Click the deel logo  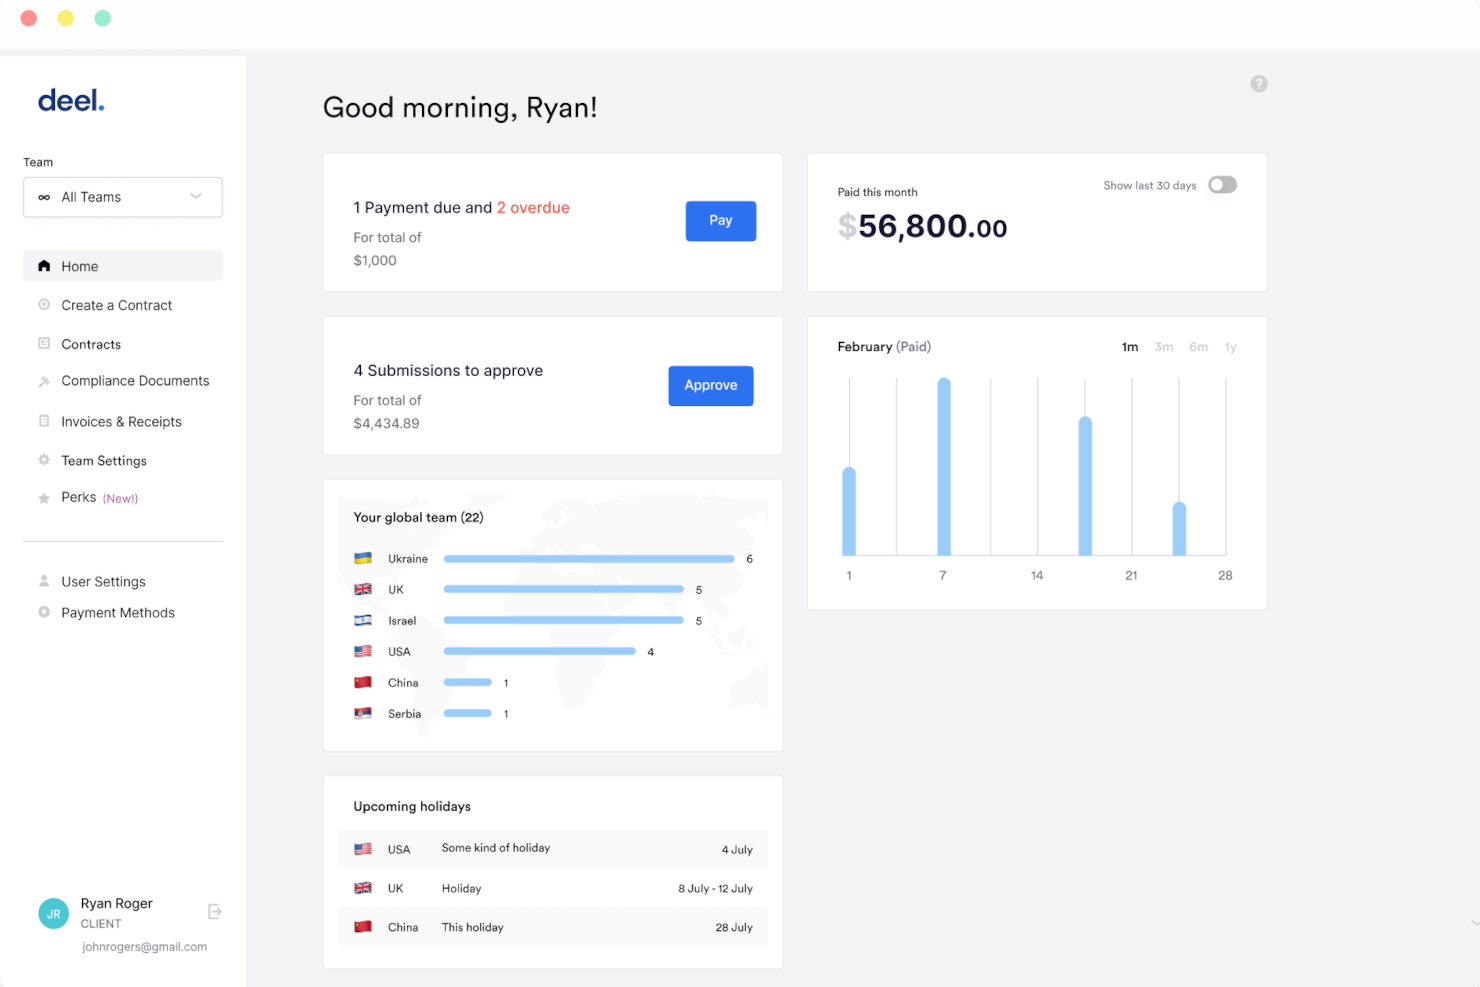pyautogui.click(x=71, y=100)
